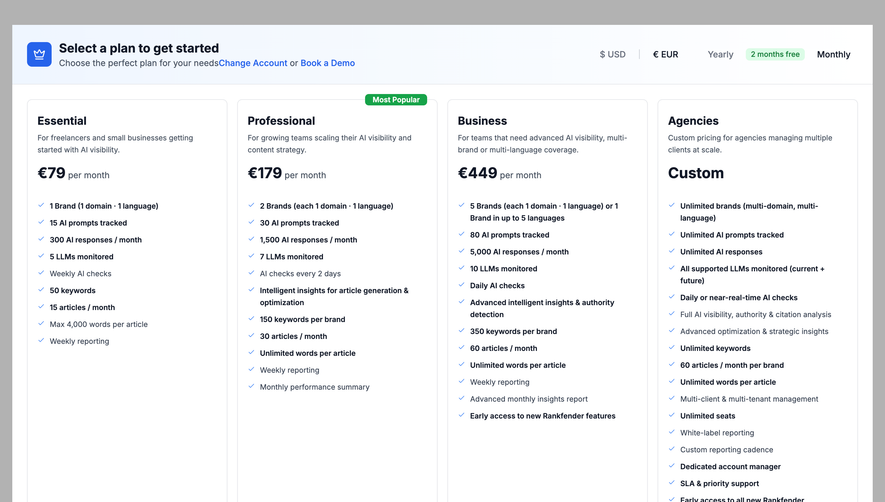The image size is (885, 502).
Task: Select the Professional plan heading
Action: pos(281,121)
